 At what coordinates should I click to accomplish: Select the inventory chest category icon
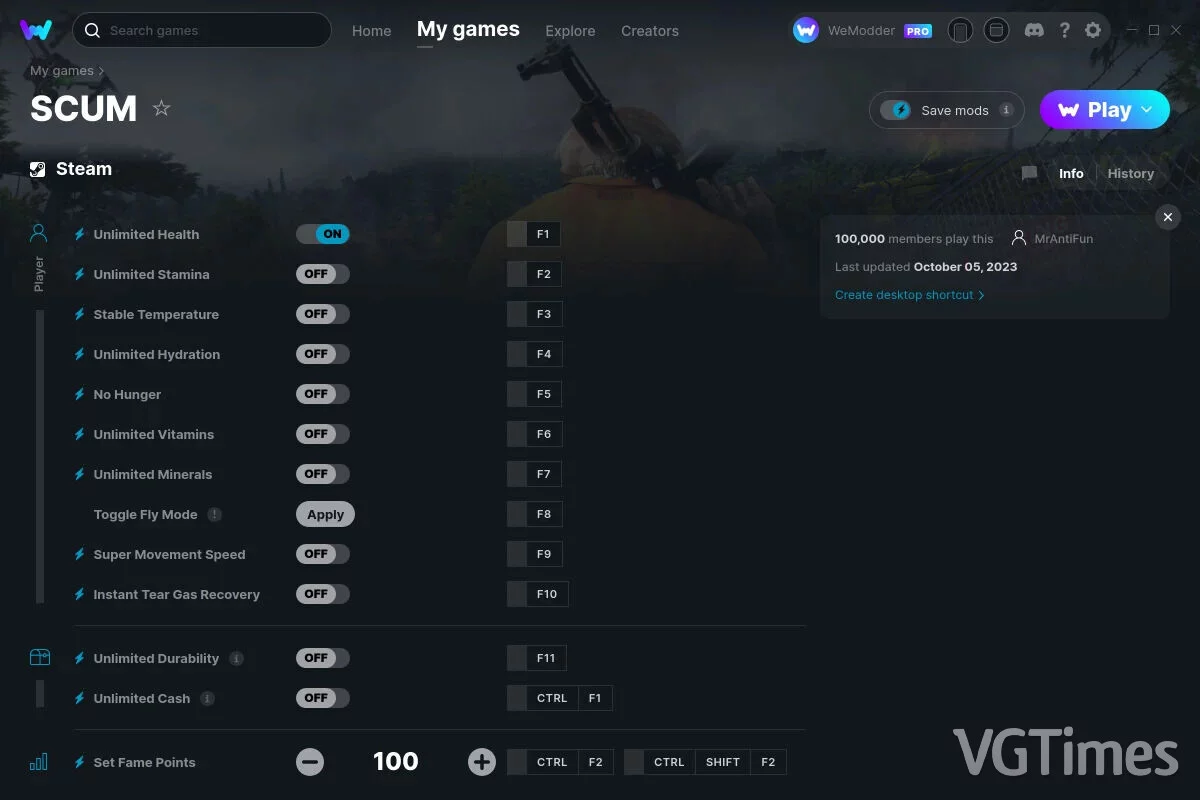point(39,657)
